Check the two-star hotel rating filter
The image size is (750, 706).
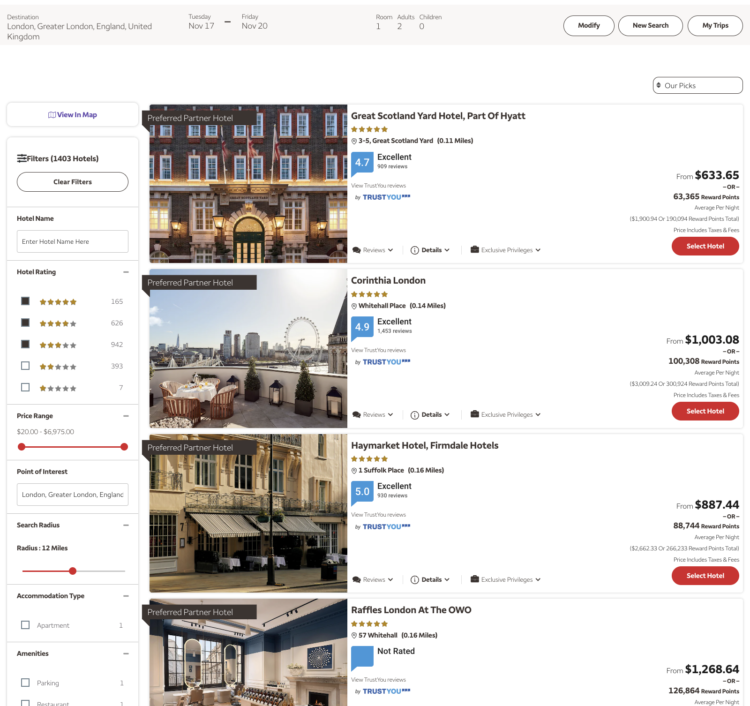click(x=25, y=366)
